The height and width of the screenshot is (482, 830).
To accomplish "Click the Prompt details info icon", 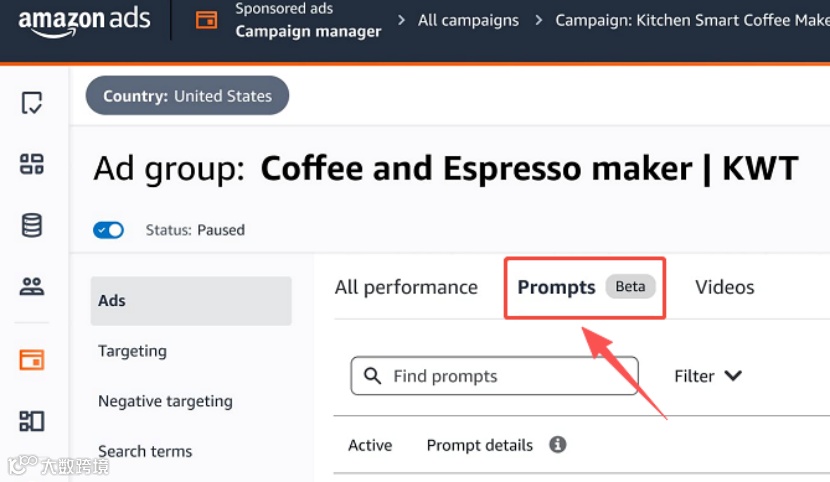I will [x=558, y=444].
